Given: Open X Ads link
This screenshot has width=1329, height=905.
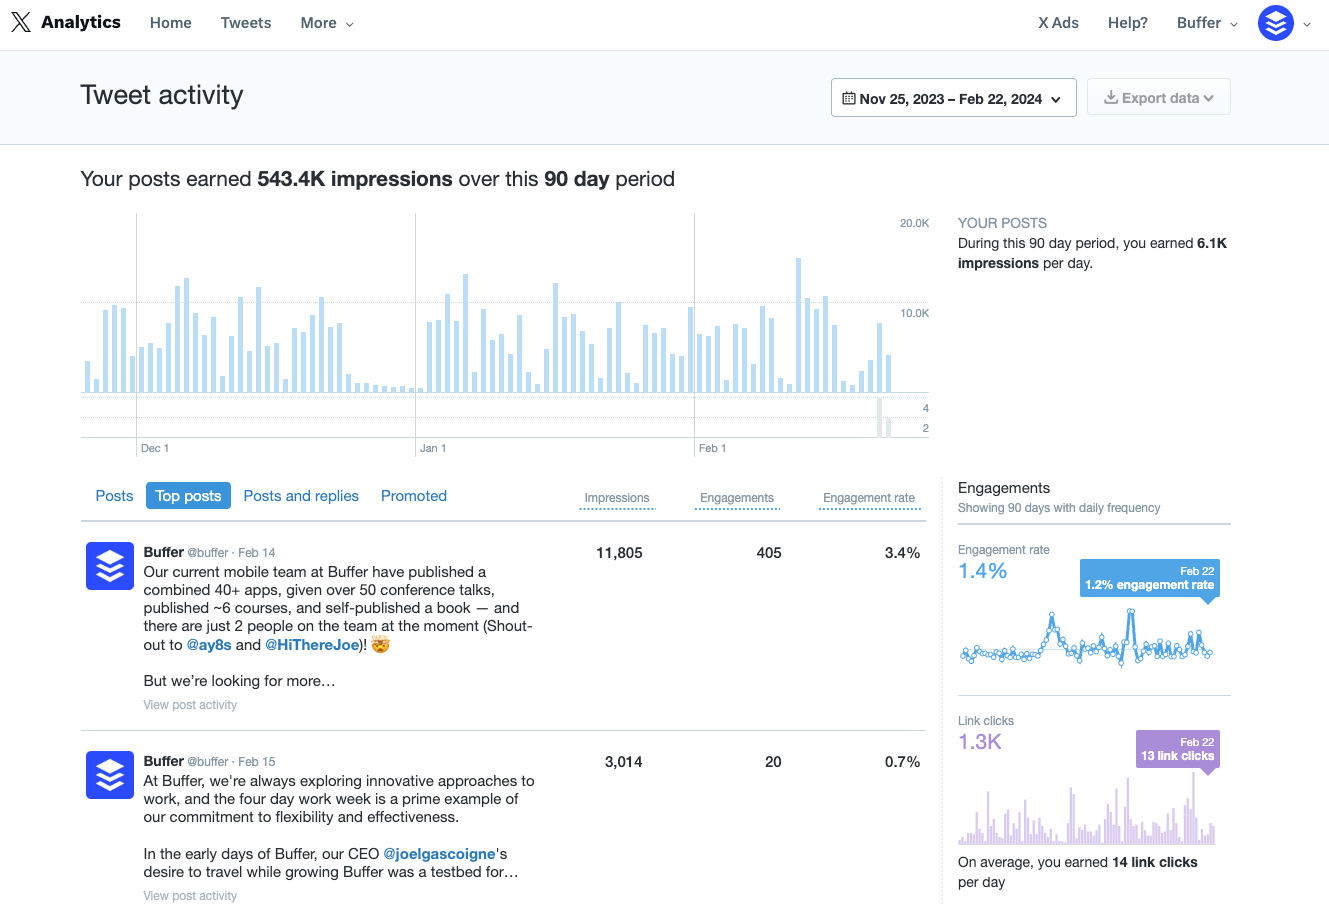Looking at the screenshot, I should tap(1058, 23).
